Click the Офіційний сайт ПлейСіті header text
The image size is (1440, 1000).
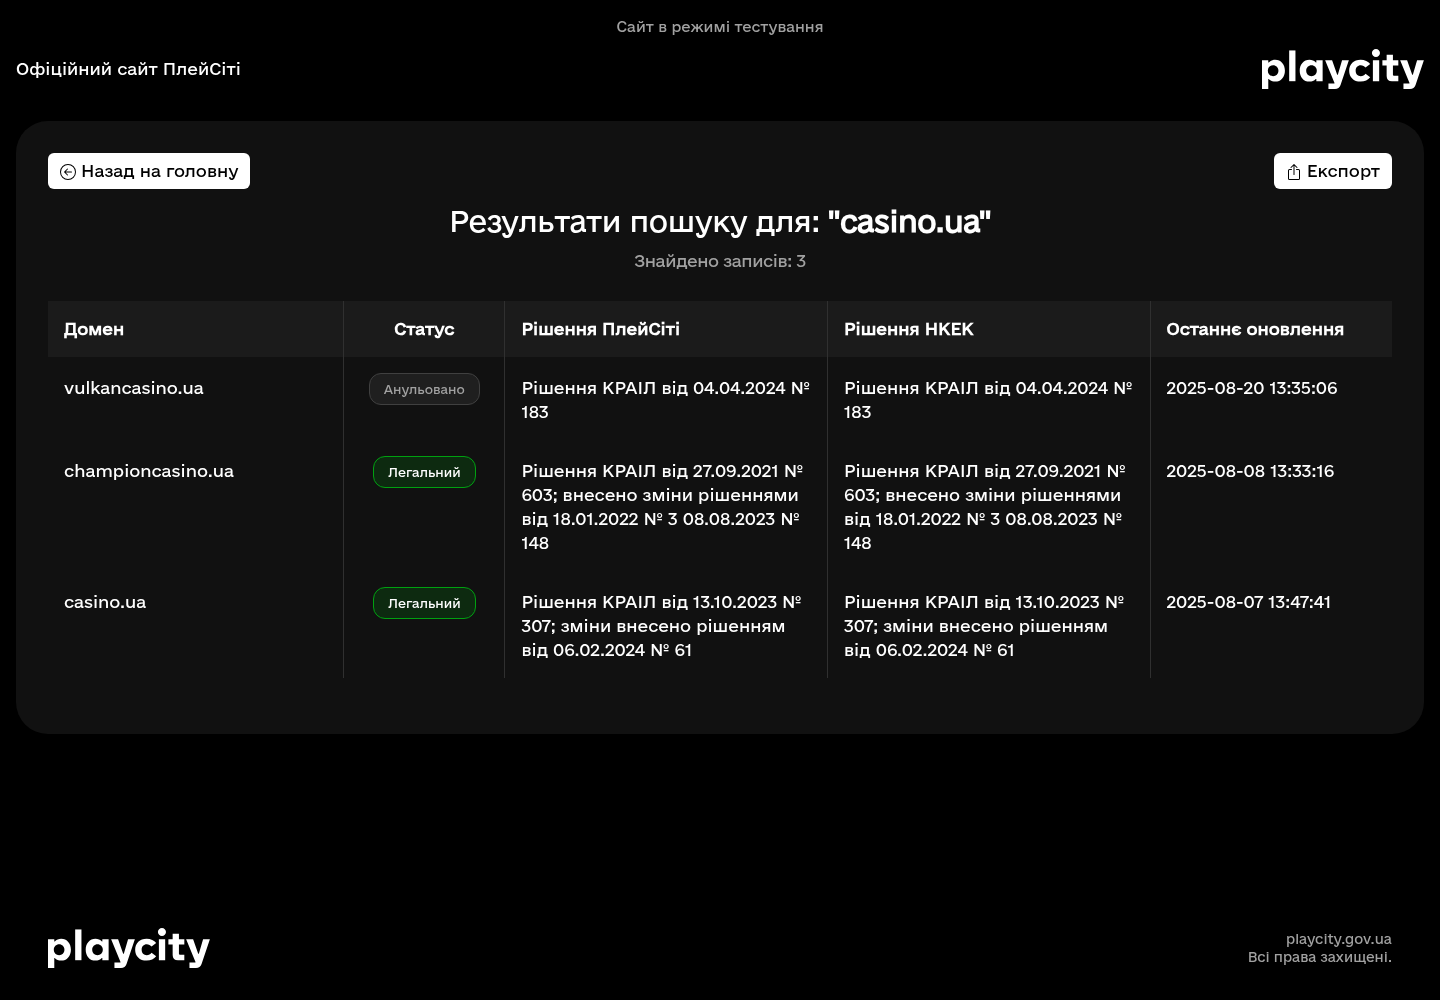pos(128,69)
